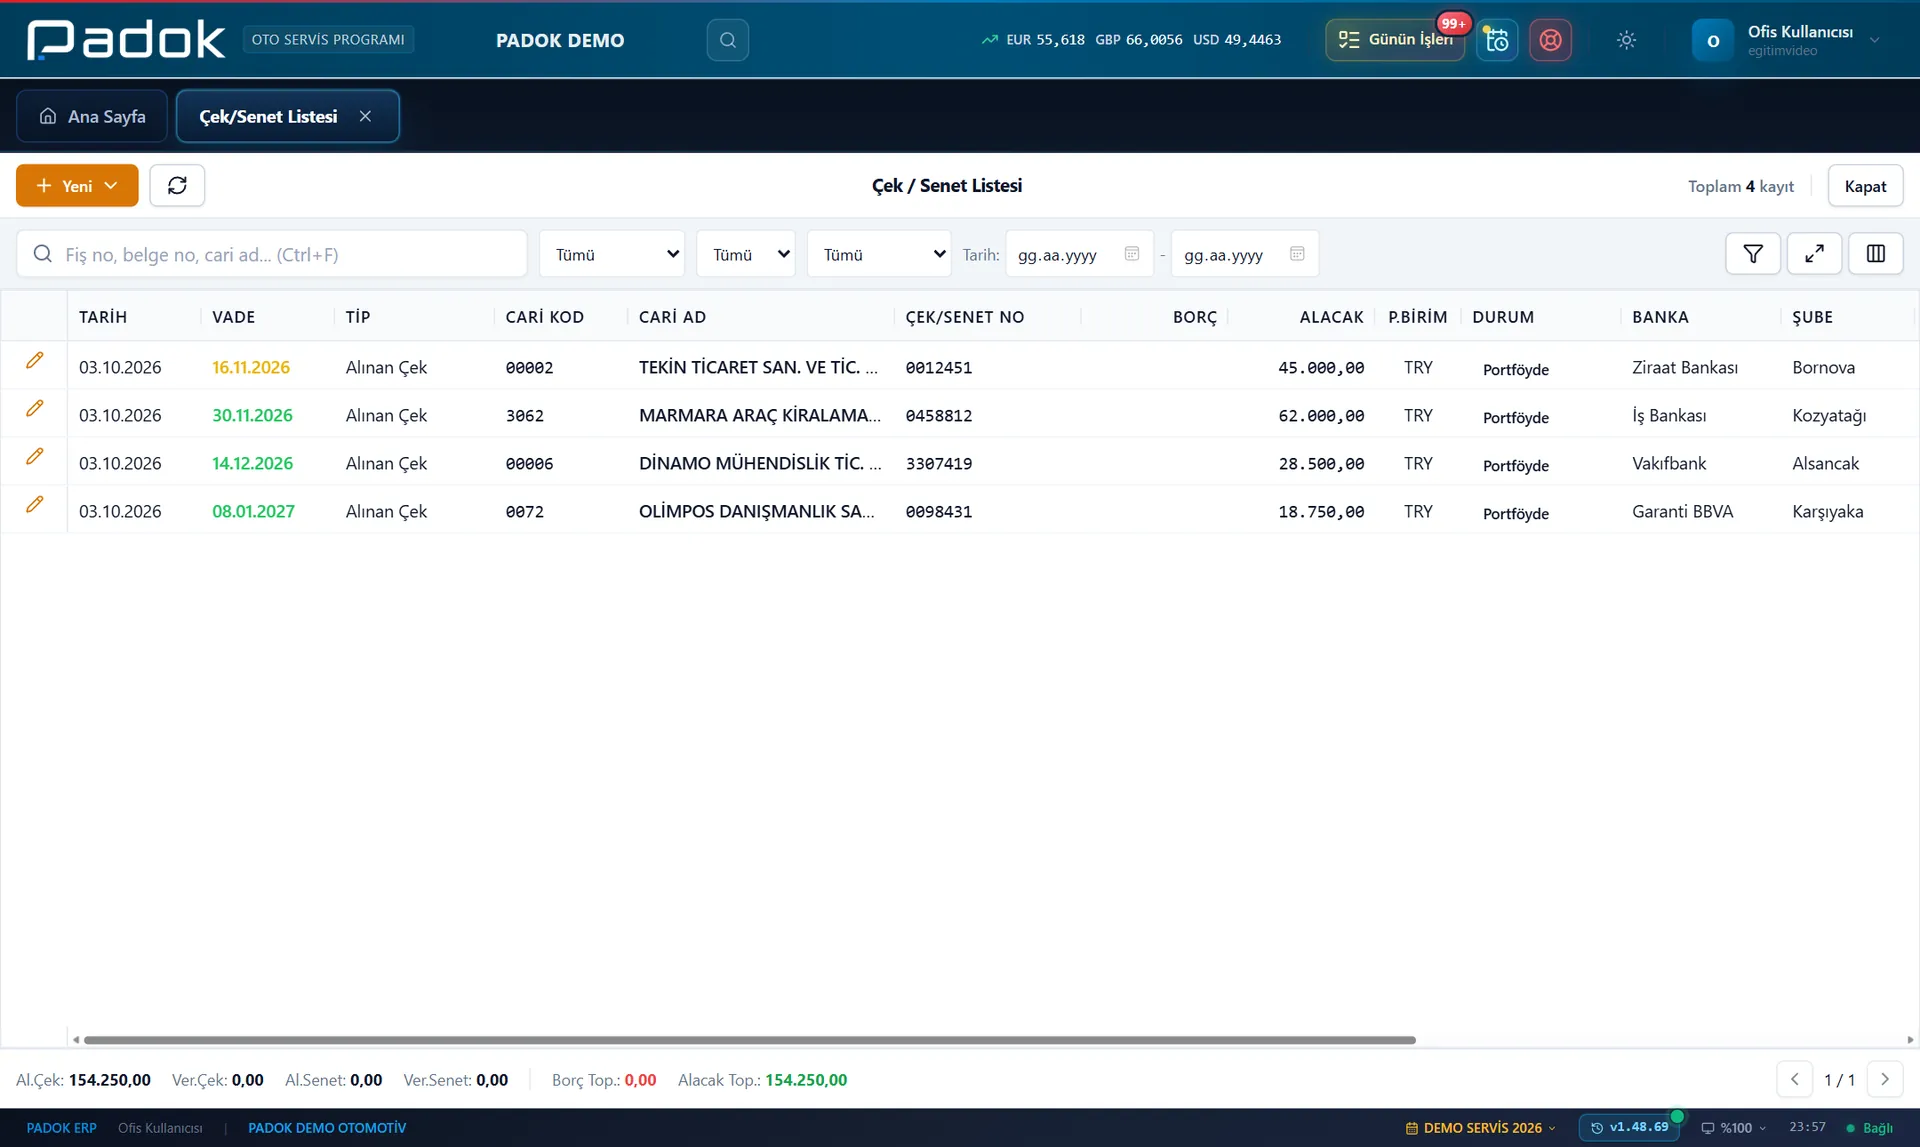This screenshot has width=1920, height=1147.
Task: Sort by VADE column header
Action: [x=233, y=317]
